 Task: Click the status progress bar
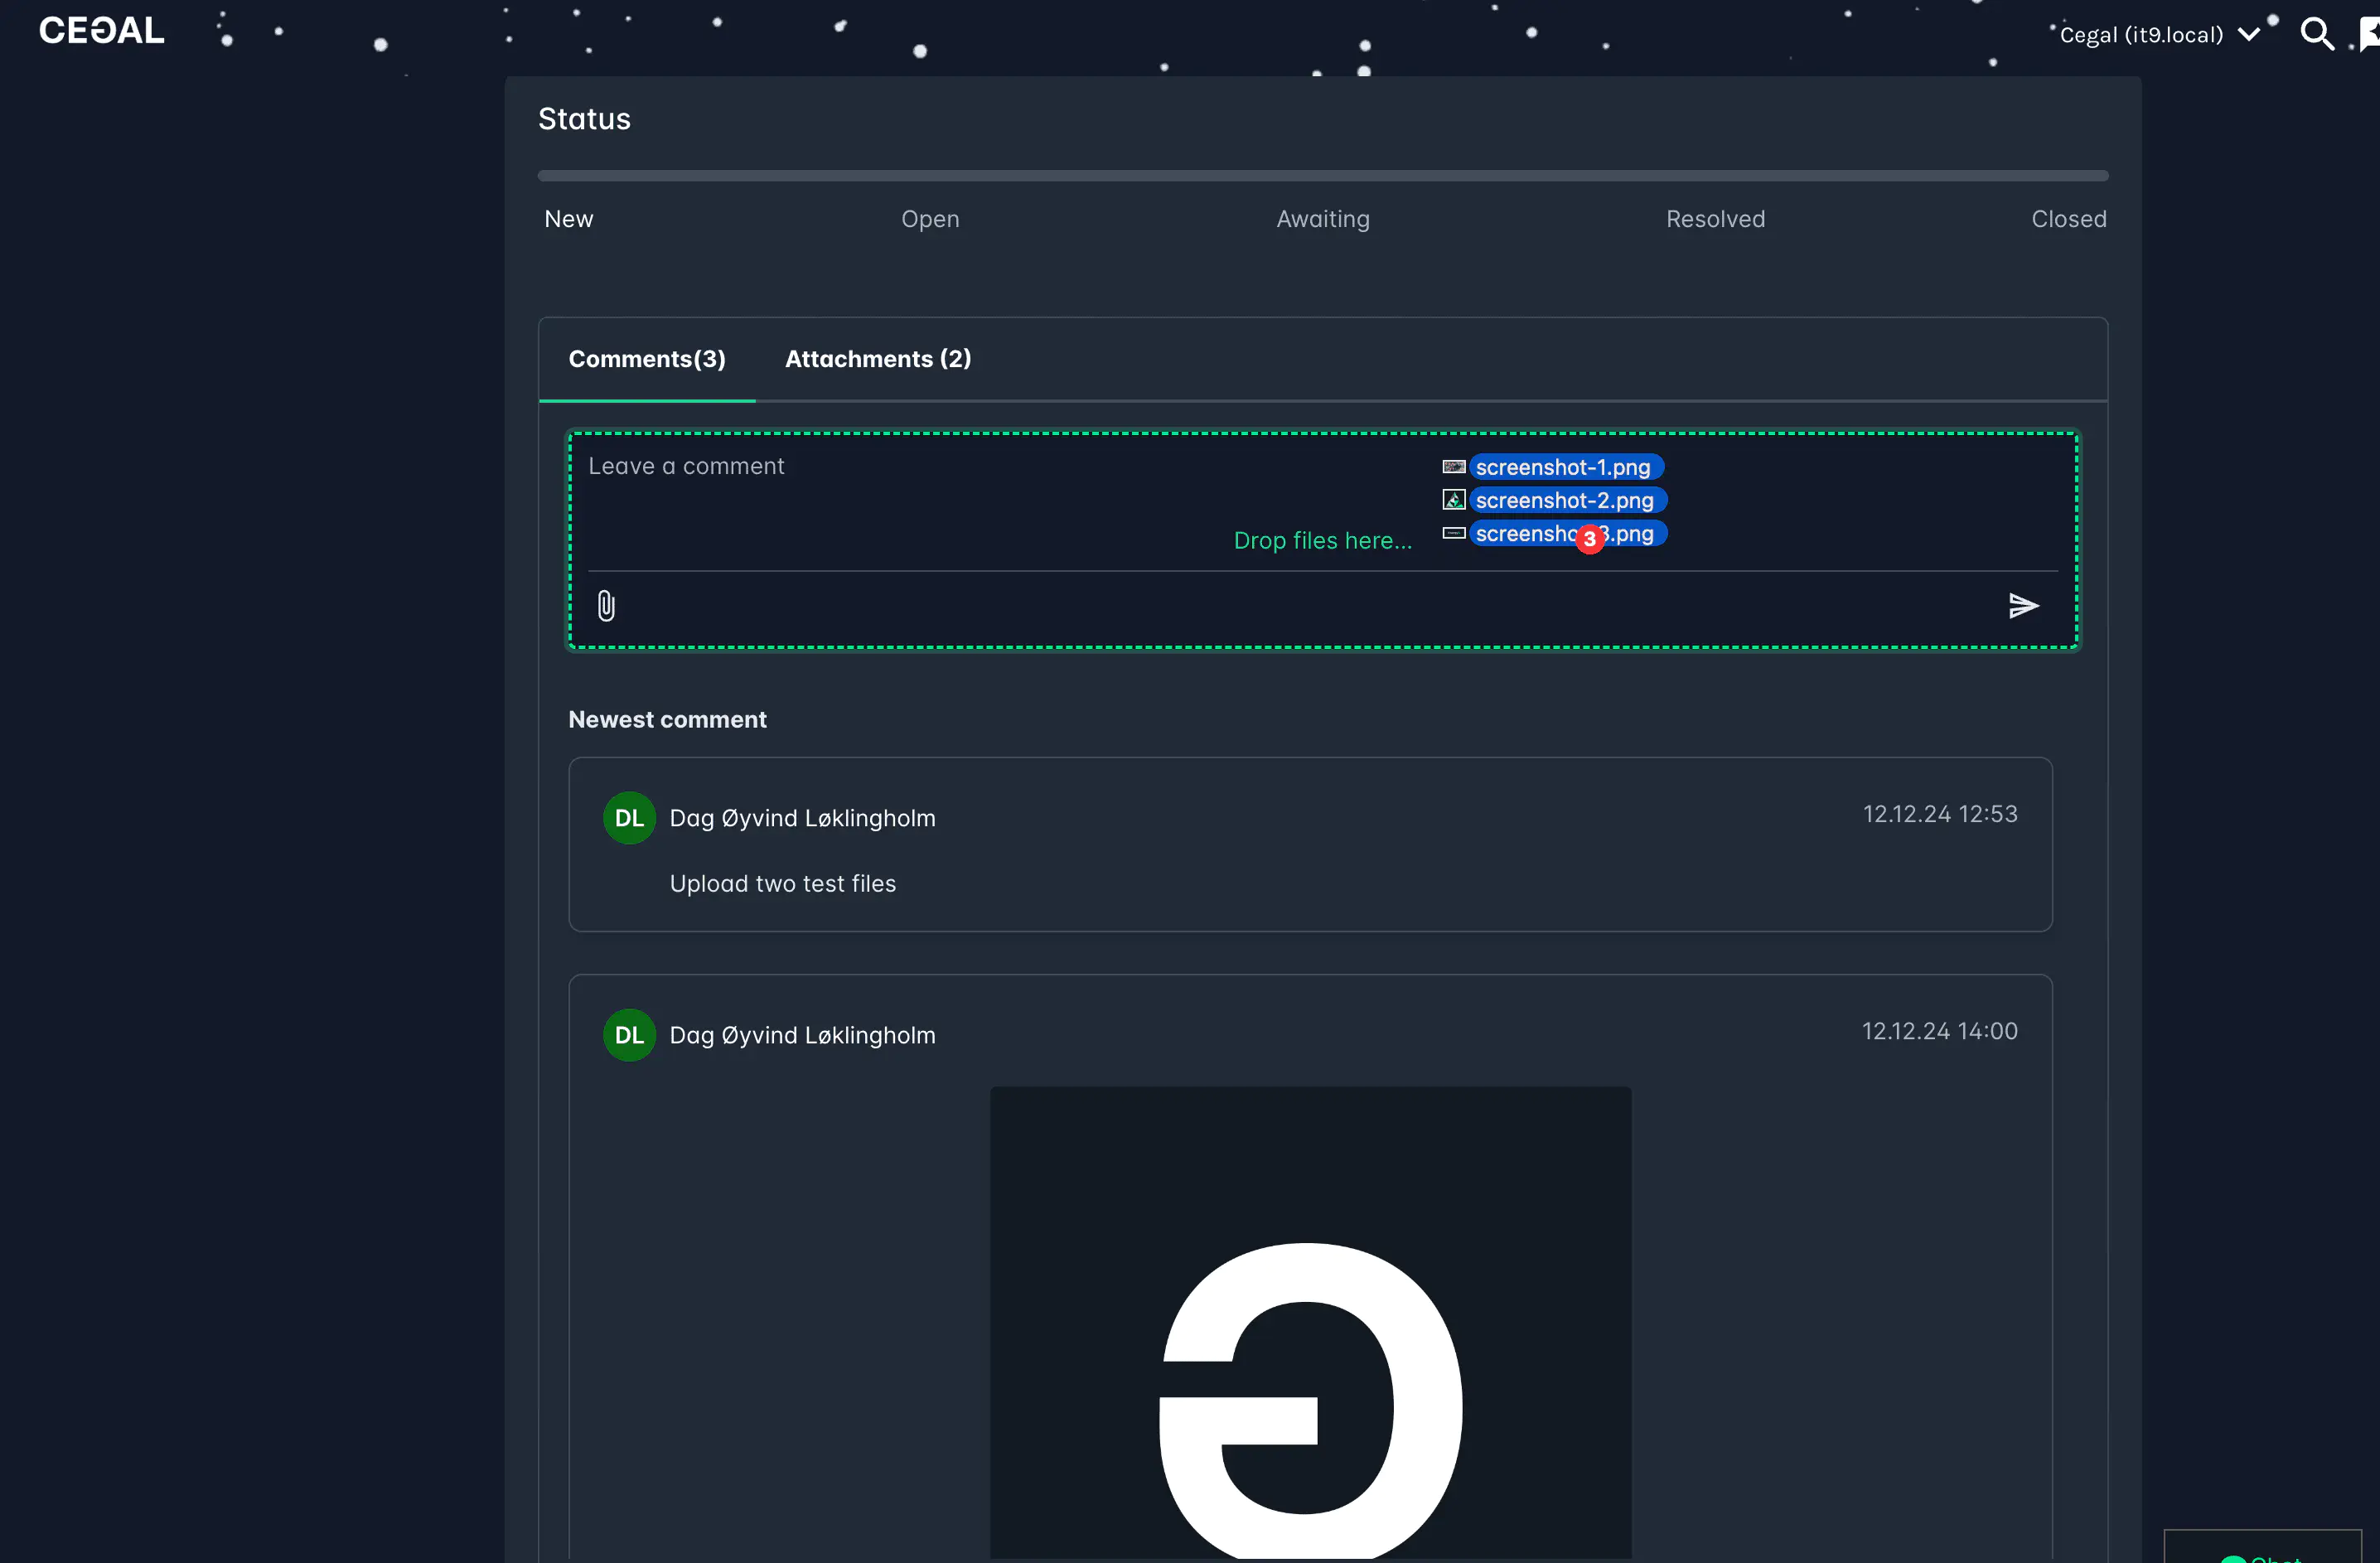point(1322,176)
